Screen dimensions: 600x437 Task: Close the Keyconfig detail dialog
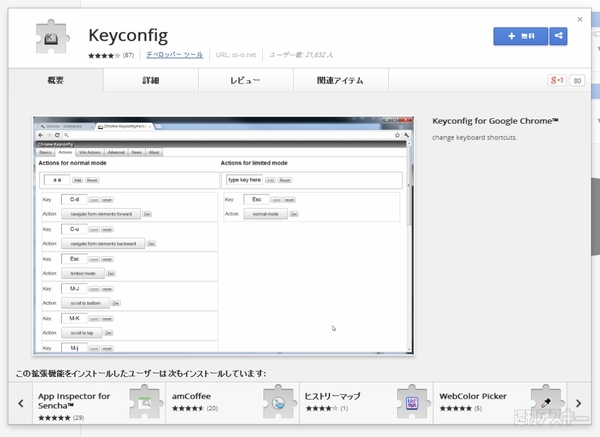tap(580, 19)
